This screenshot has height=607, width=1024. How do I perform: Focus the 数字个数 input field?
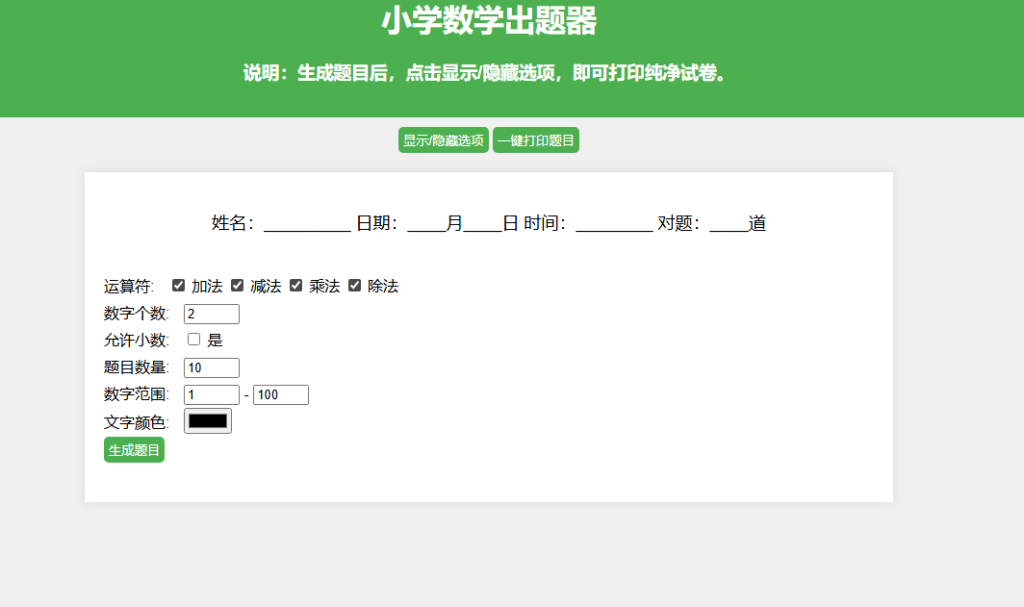click(x=211, y=314)
